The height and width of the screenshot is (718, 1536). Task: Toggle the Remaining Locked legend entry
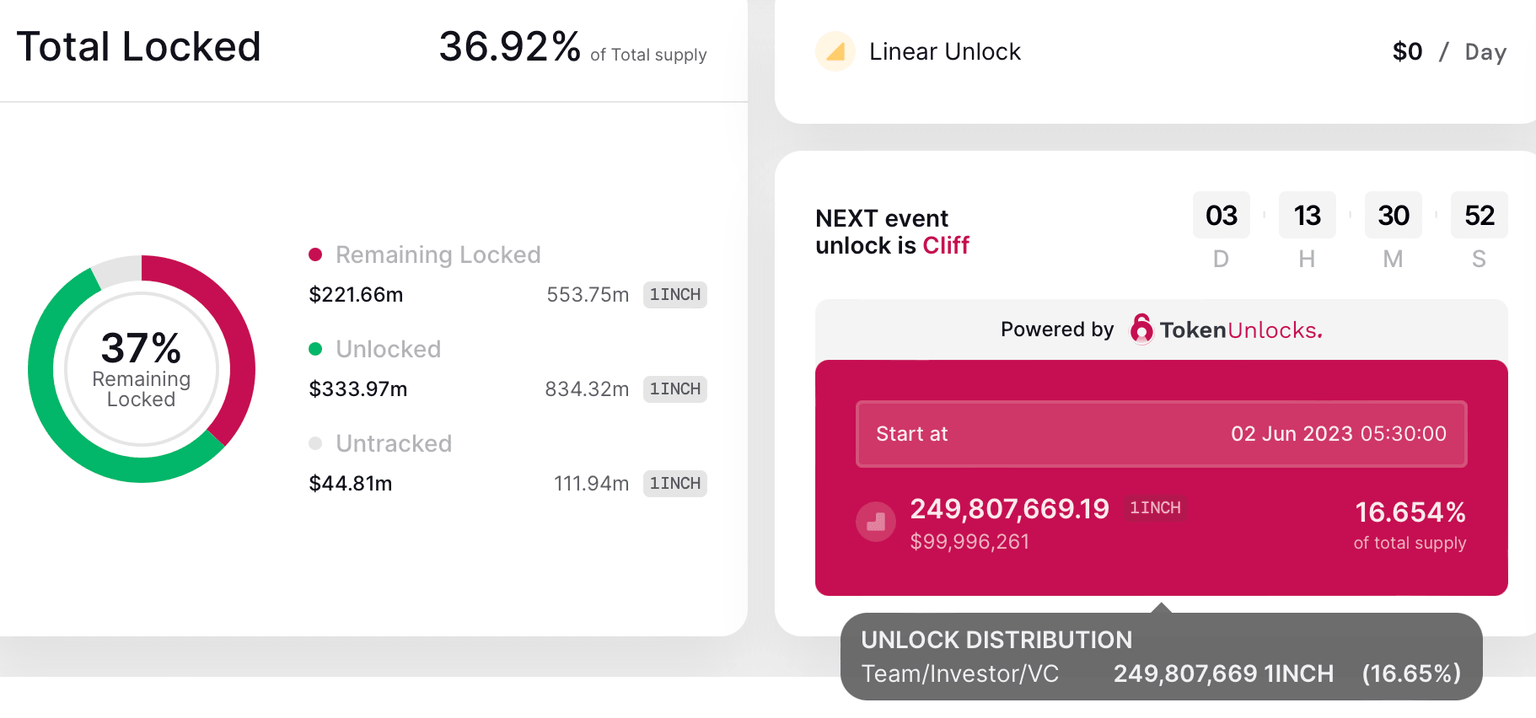click(x=438, y=255)
